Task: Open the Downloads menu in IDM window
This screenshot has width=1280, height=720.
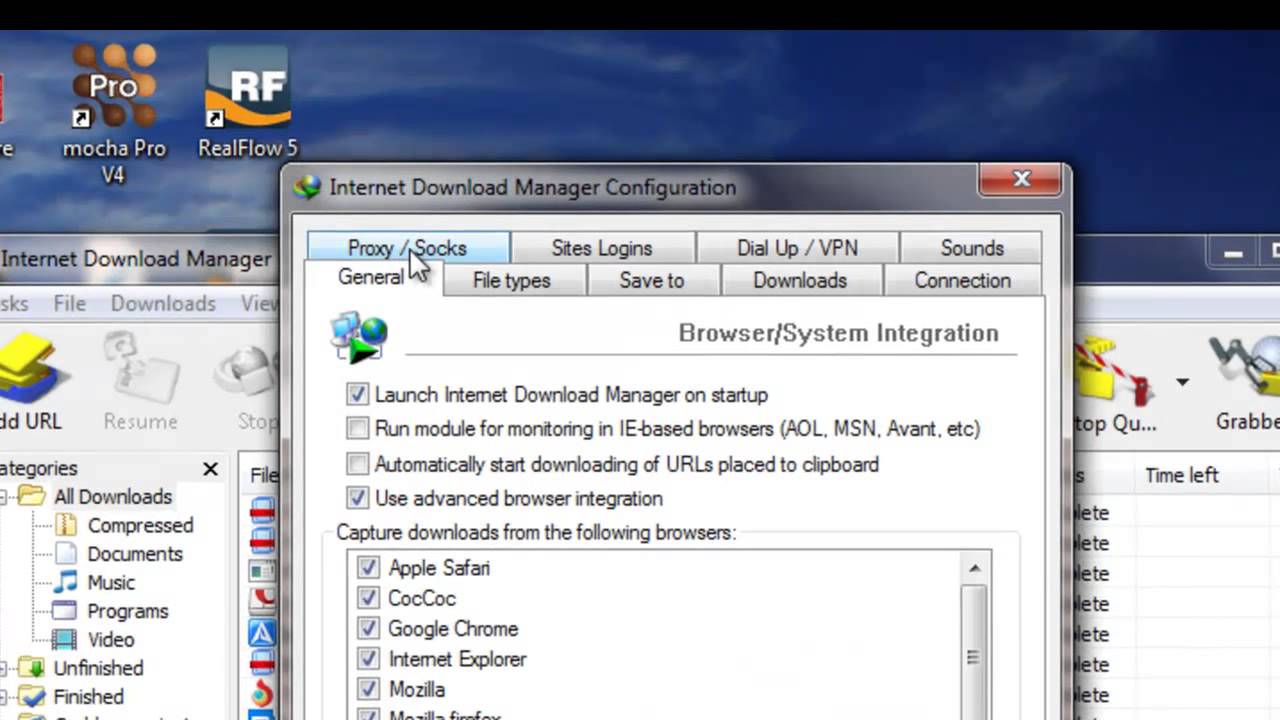Action: point(163,303)
